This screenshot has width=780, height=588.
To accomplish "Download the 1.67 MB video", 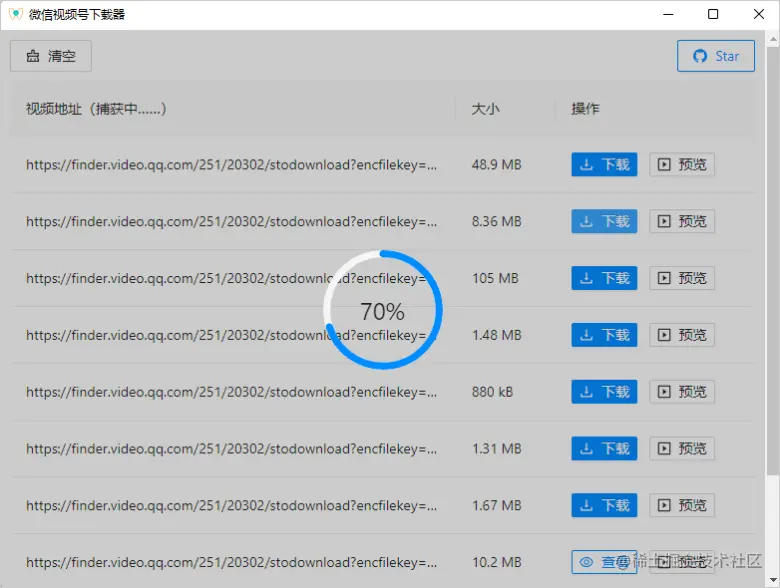I will [x=604, y=505].
